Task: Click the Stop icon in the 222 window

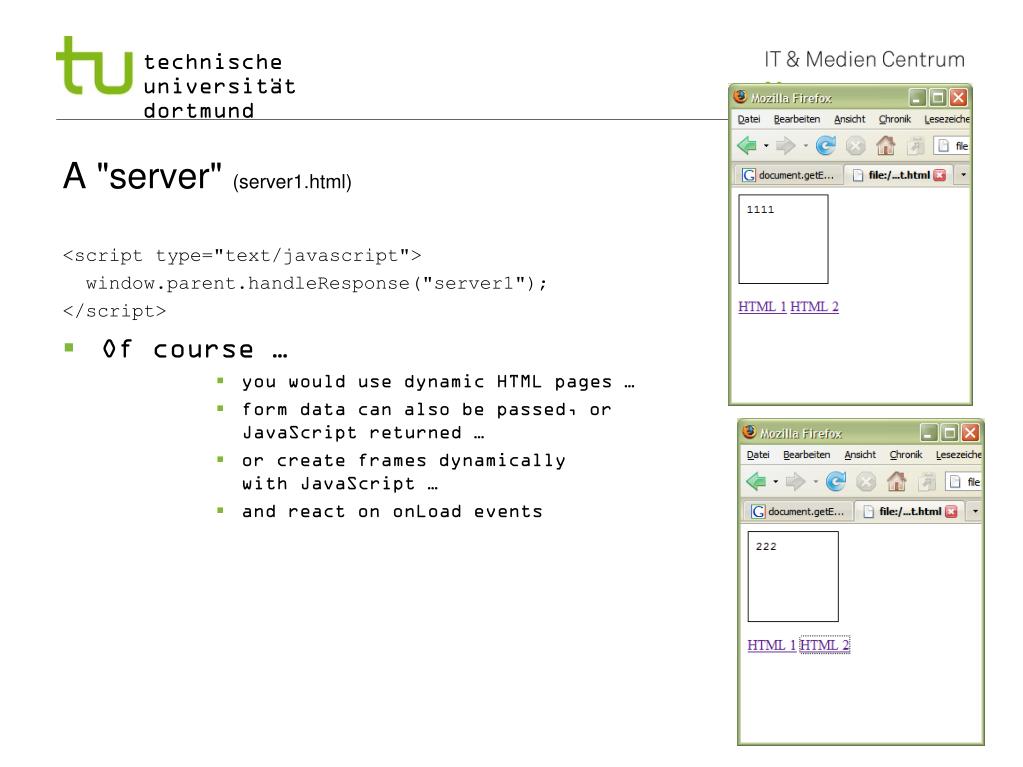Action: click(866, 481)
